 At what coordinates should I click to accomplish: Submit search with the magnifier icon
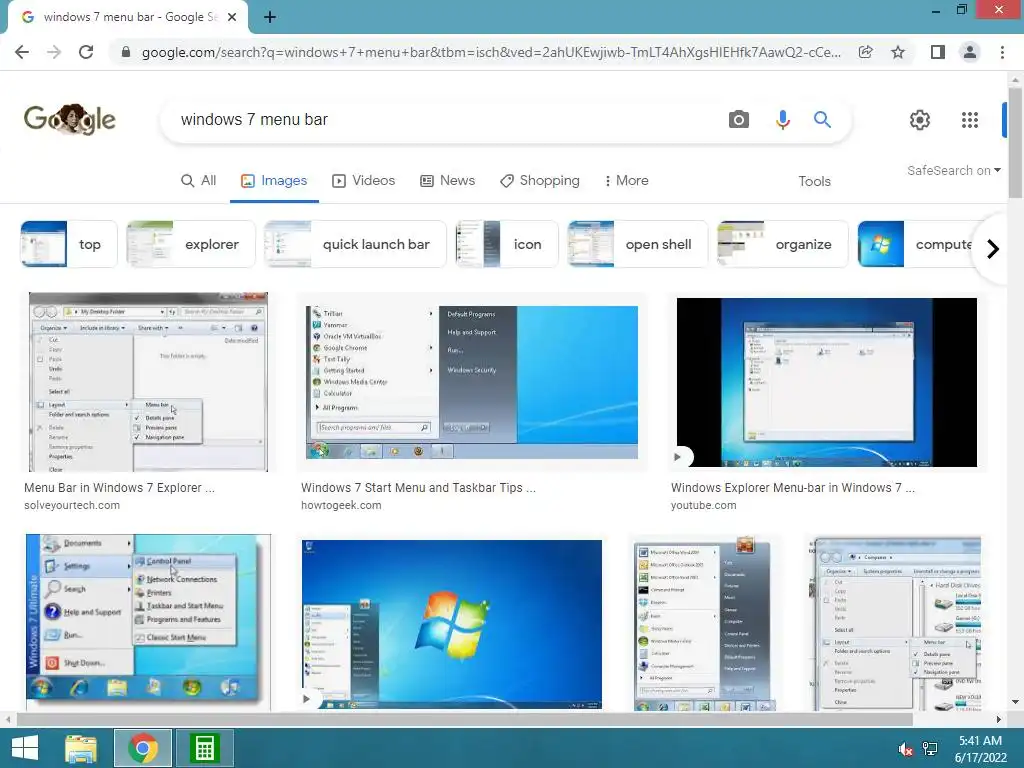click(822, 120)
